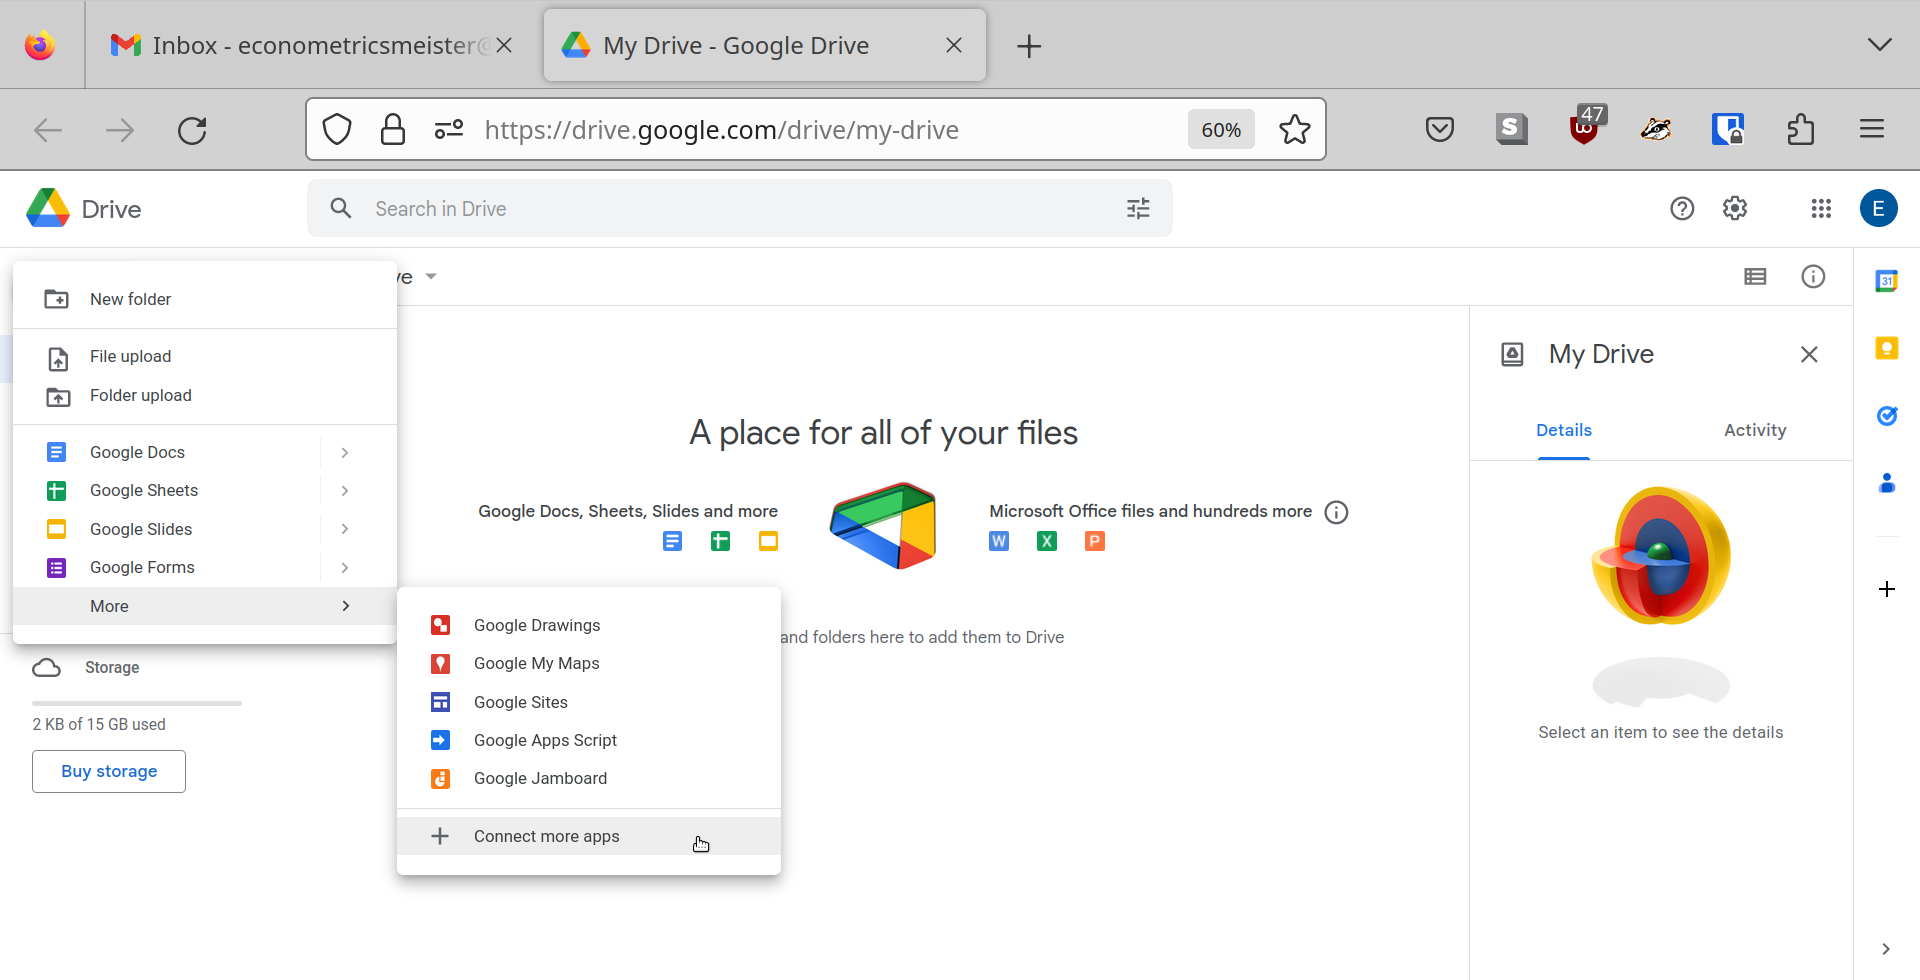The height and width of the screenshot is (980, 1920).
Task: Select Google My Maps
Action: click(589, 663)
